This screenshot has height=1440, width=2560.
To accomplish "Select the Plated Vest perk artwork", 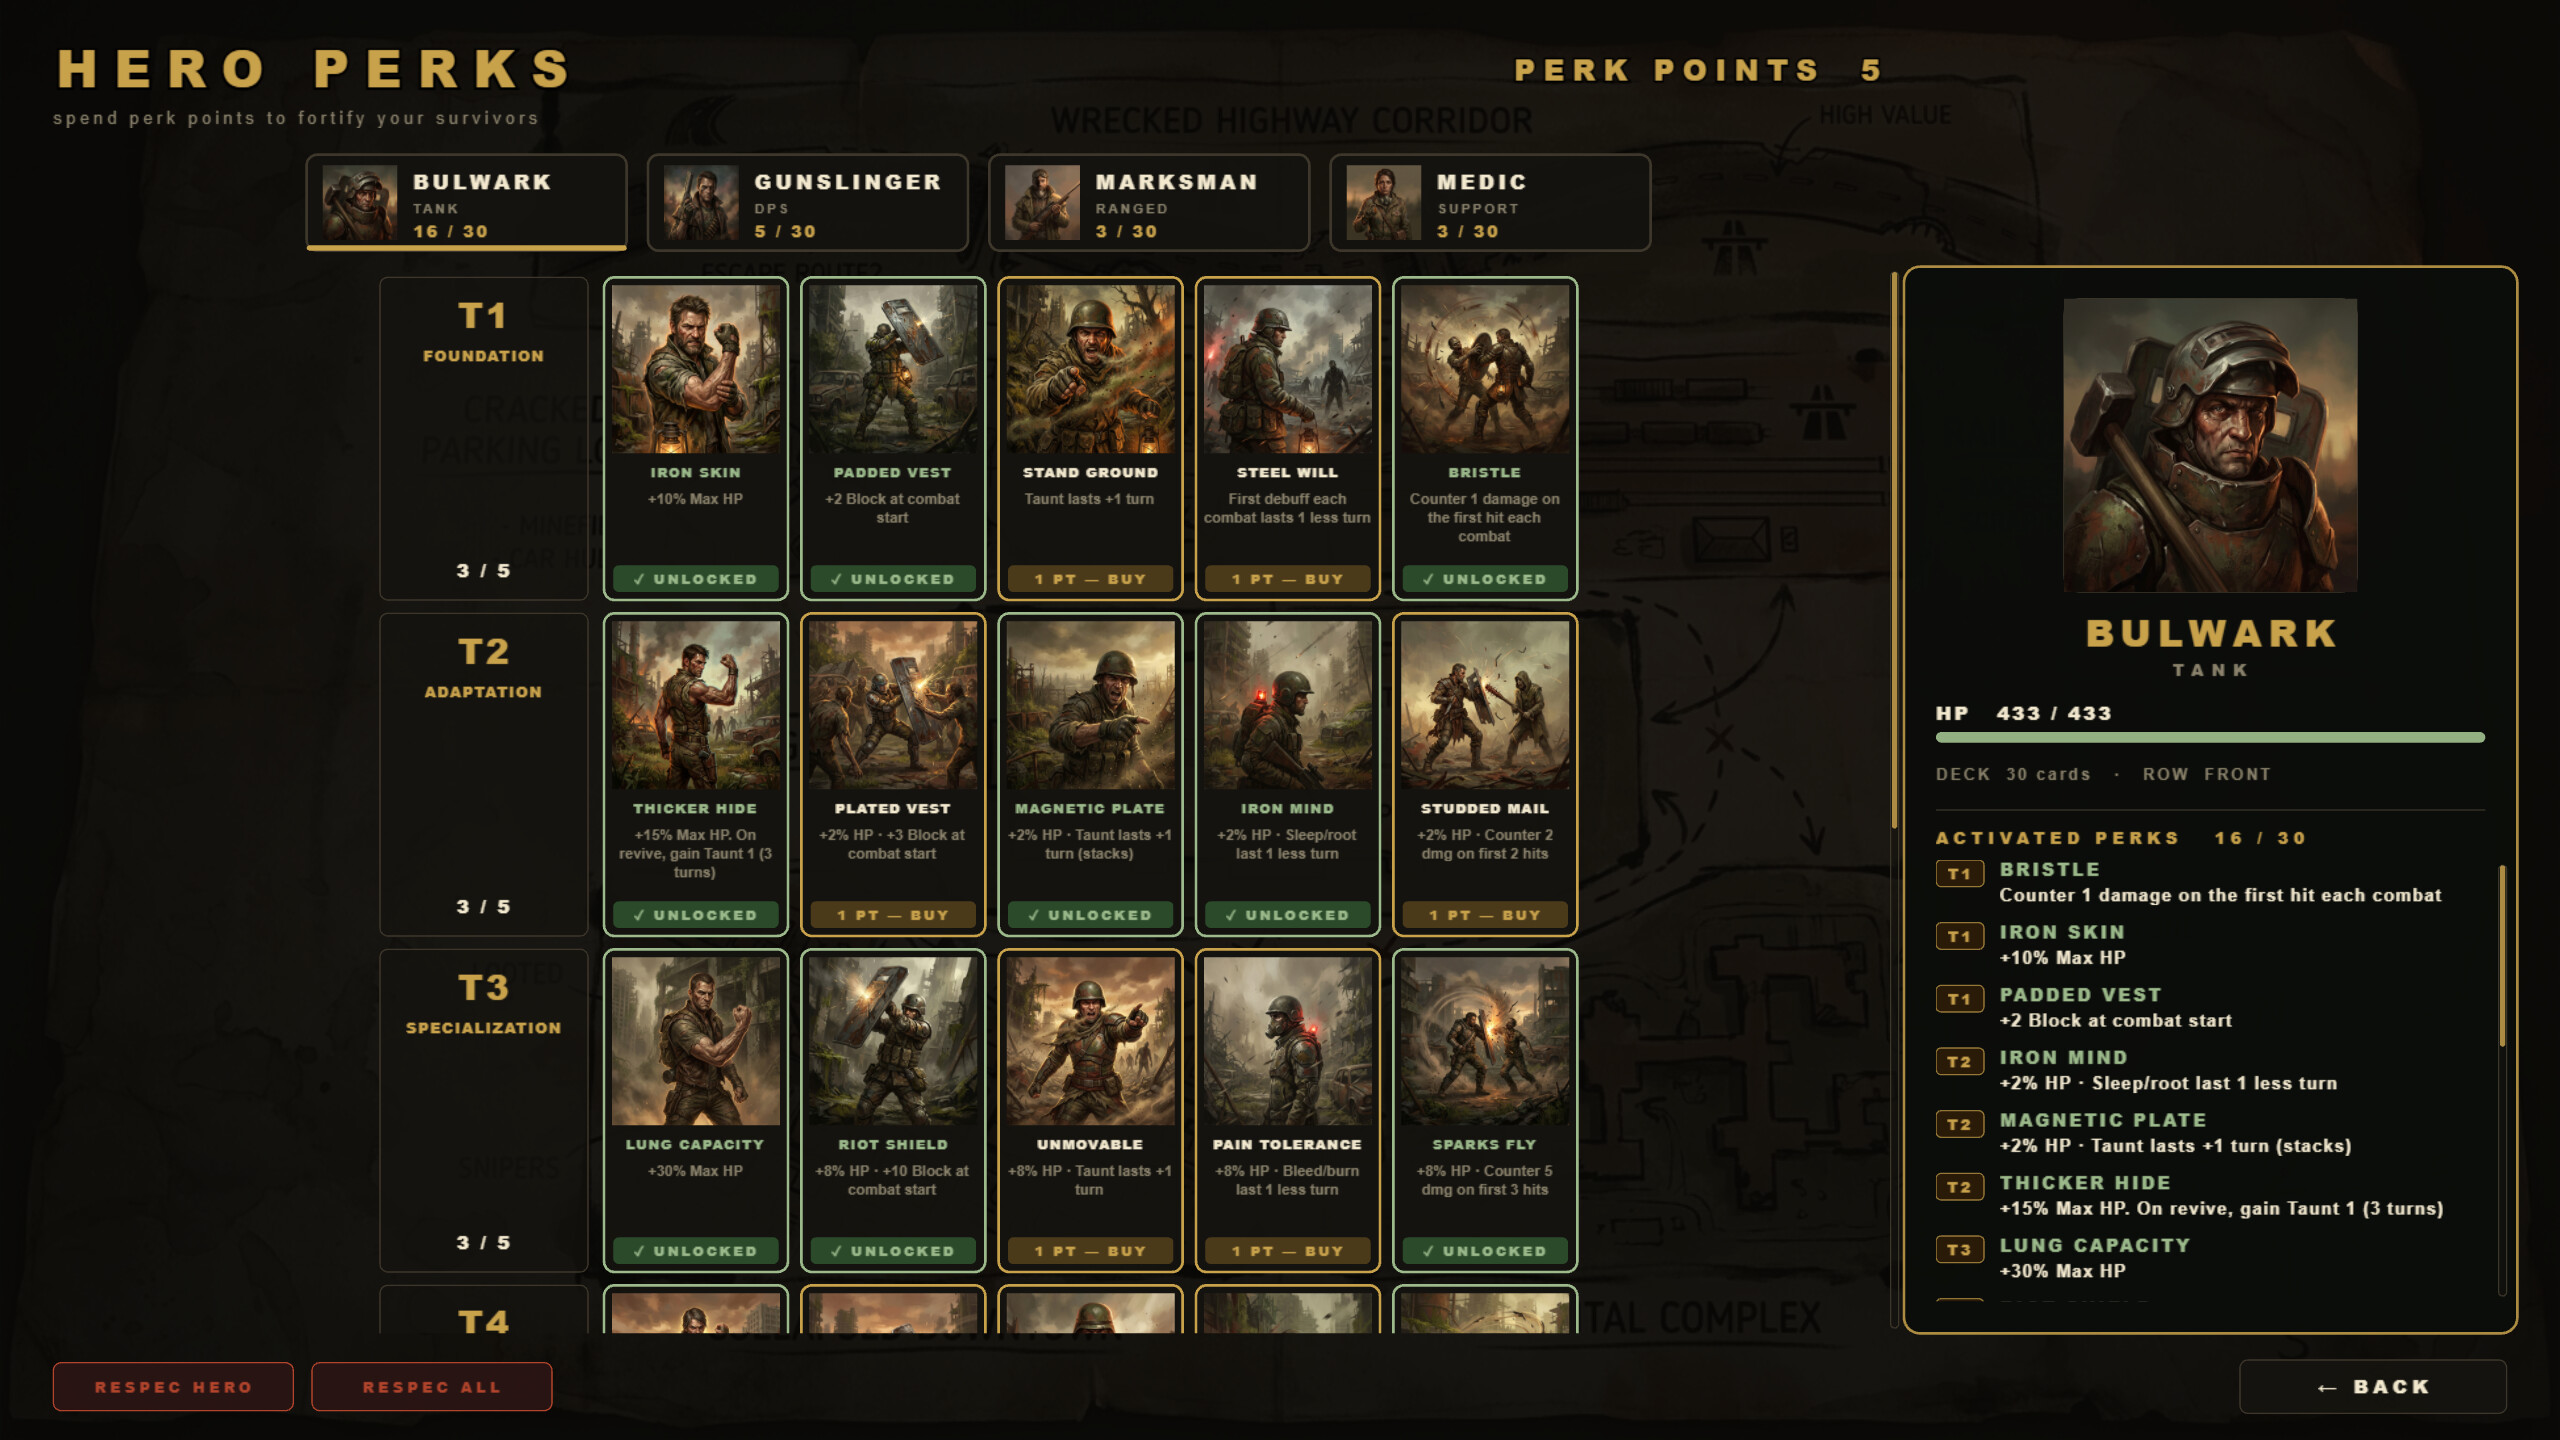I will coord(893,705).
